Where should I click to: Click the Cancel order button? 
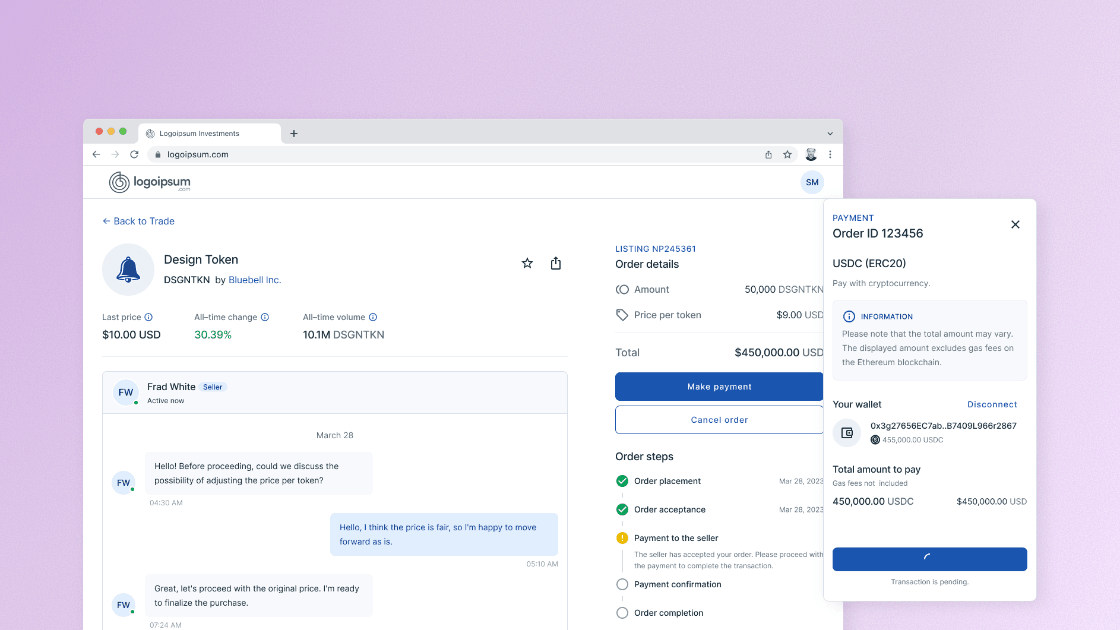point(719,420)
